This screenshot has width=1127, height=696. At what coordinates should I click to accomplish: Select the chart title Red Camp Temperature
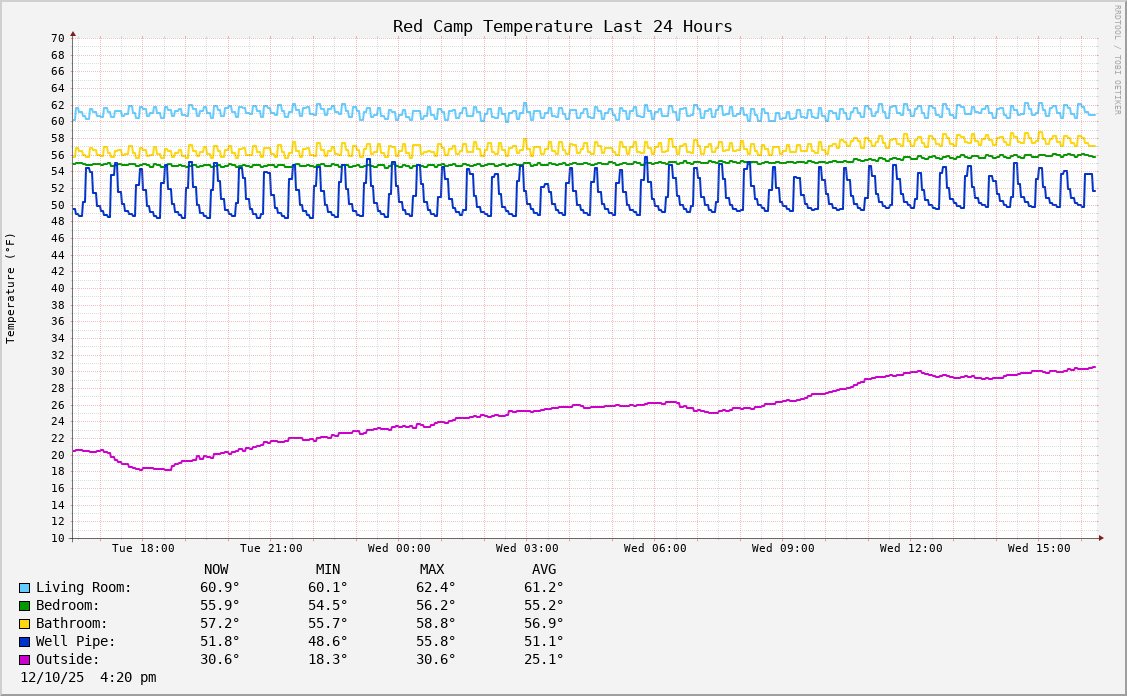tap(562, 26)
